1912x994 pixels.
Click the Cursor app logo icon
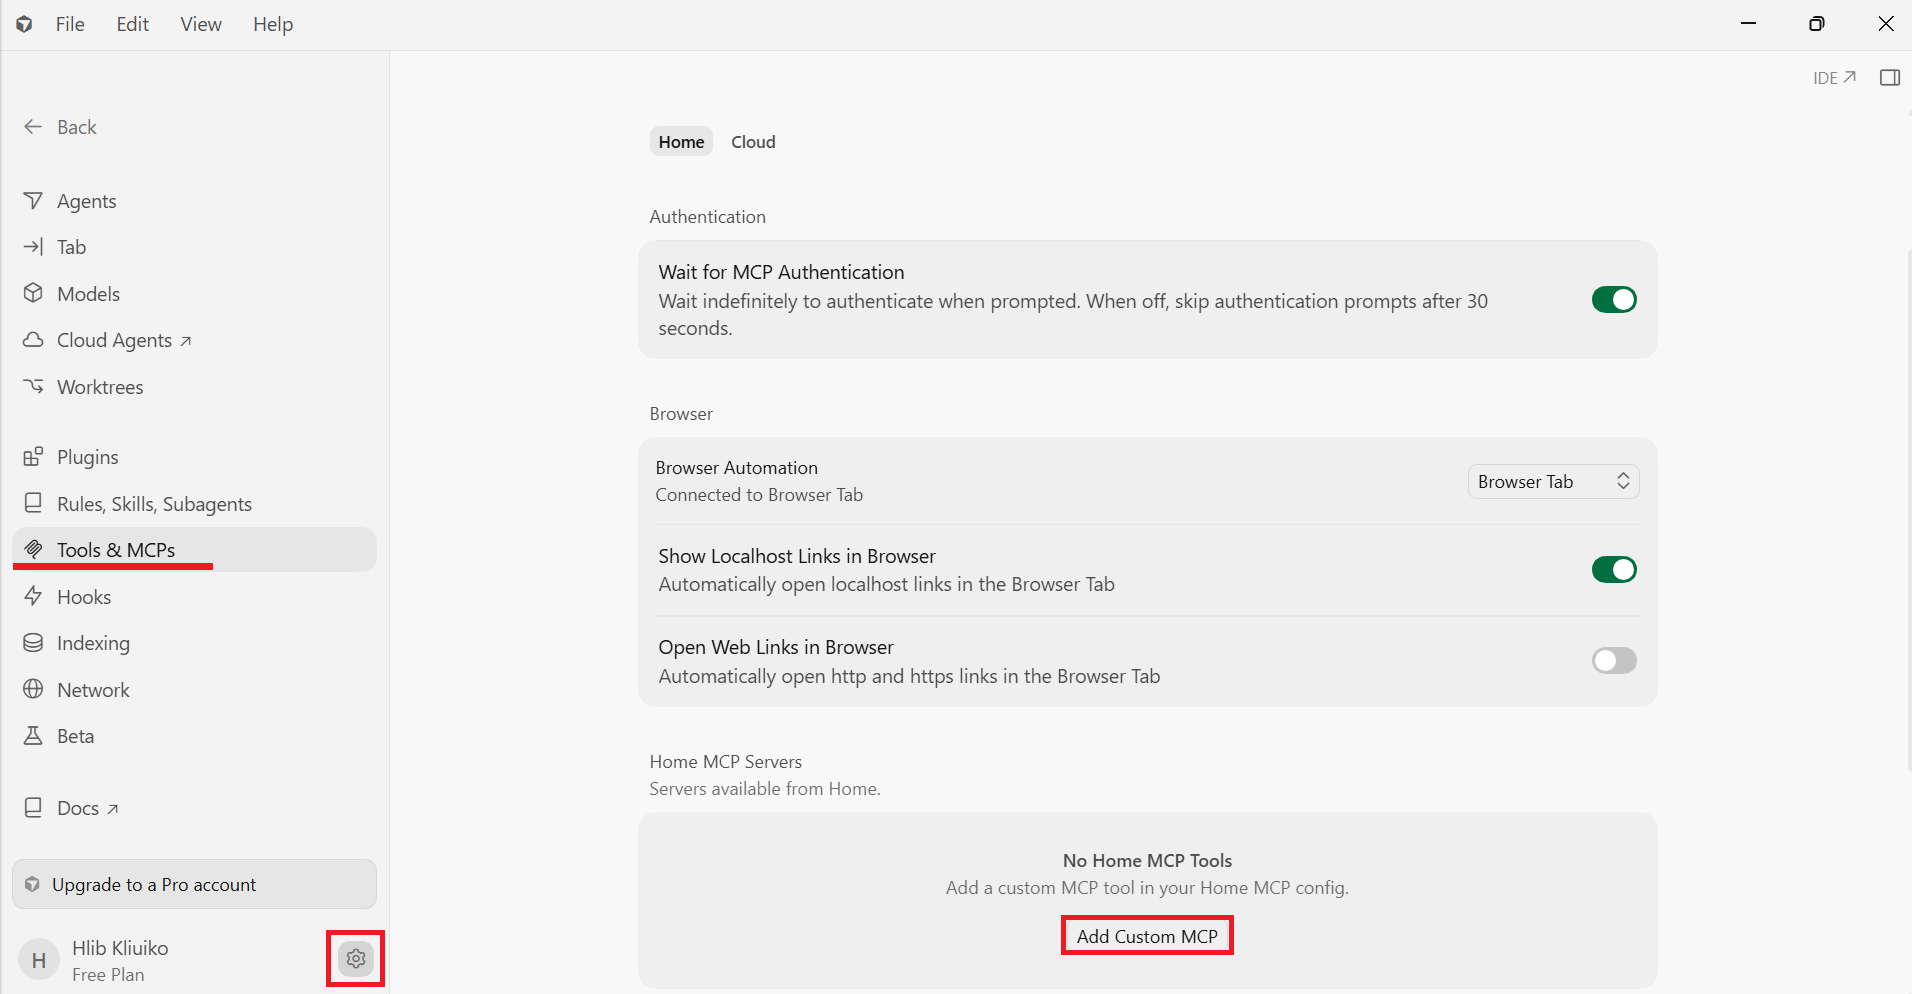24,24
